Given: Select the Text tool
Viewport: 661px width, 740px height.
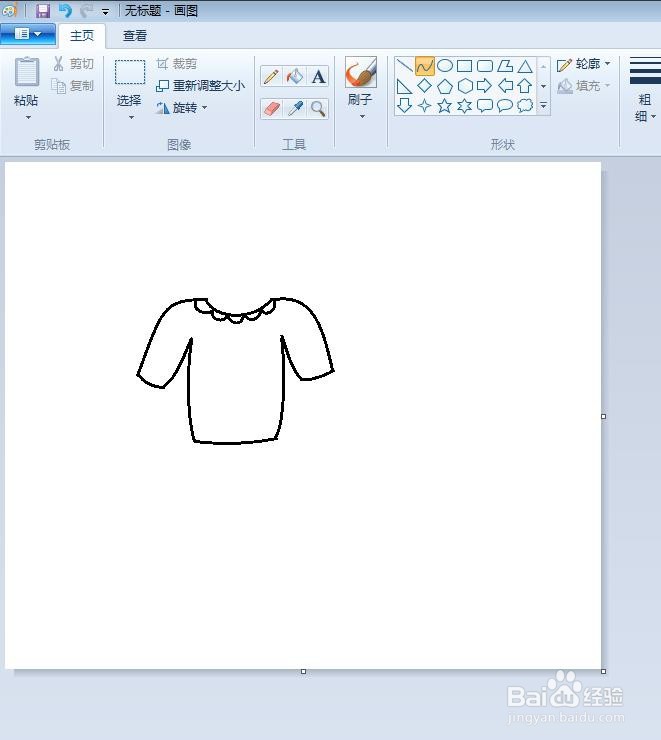Looking at the screenshot, I should pos(318,76).
